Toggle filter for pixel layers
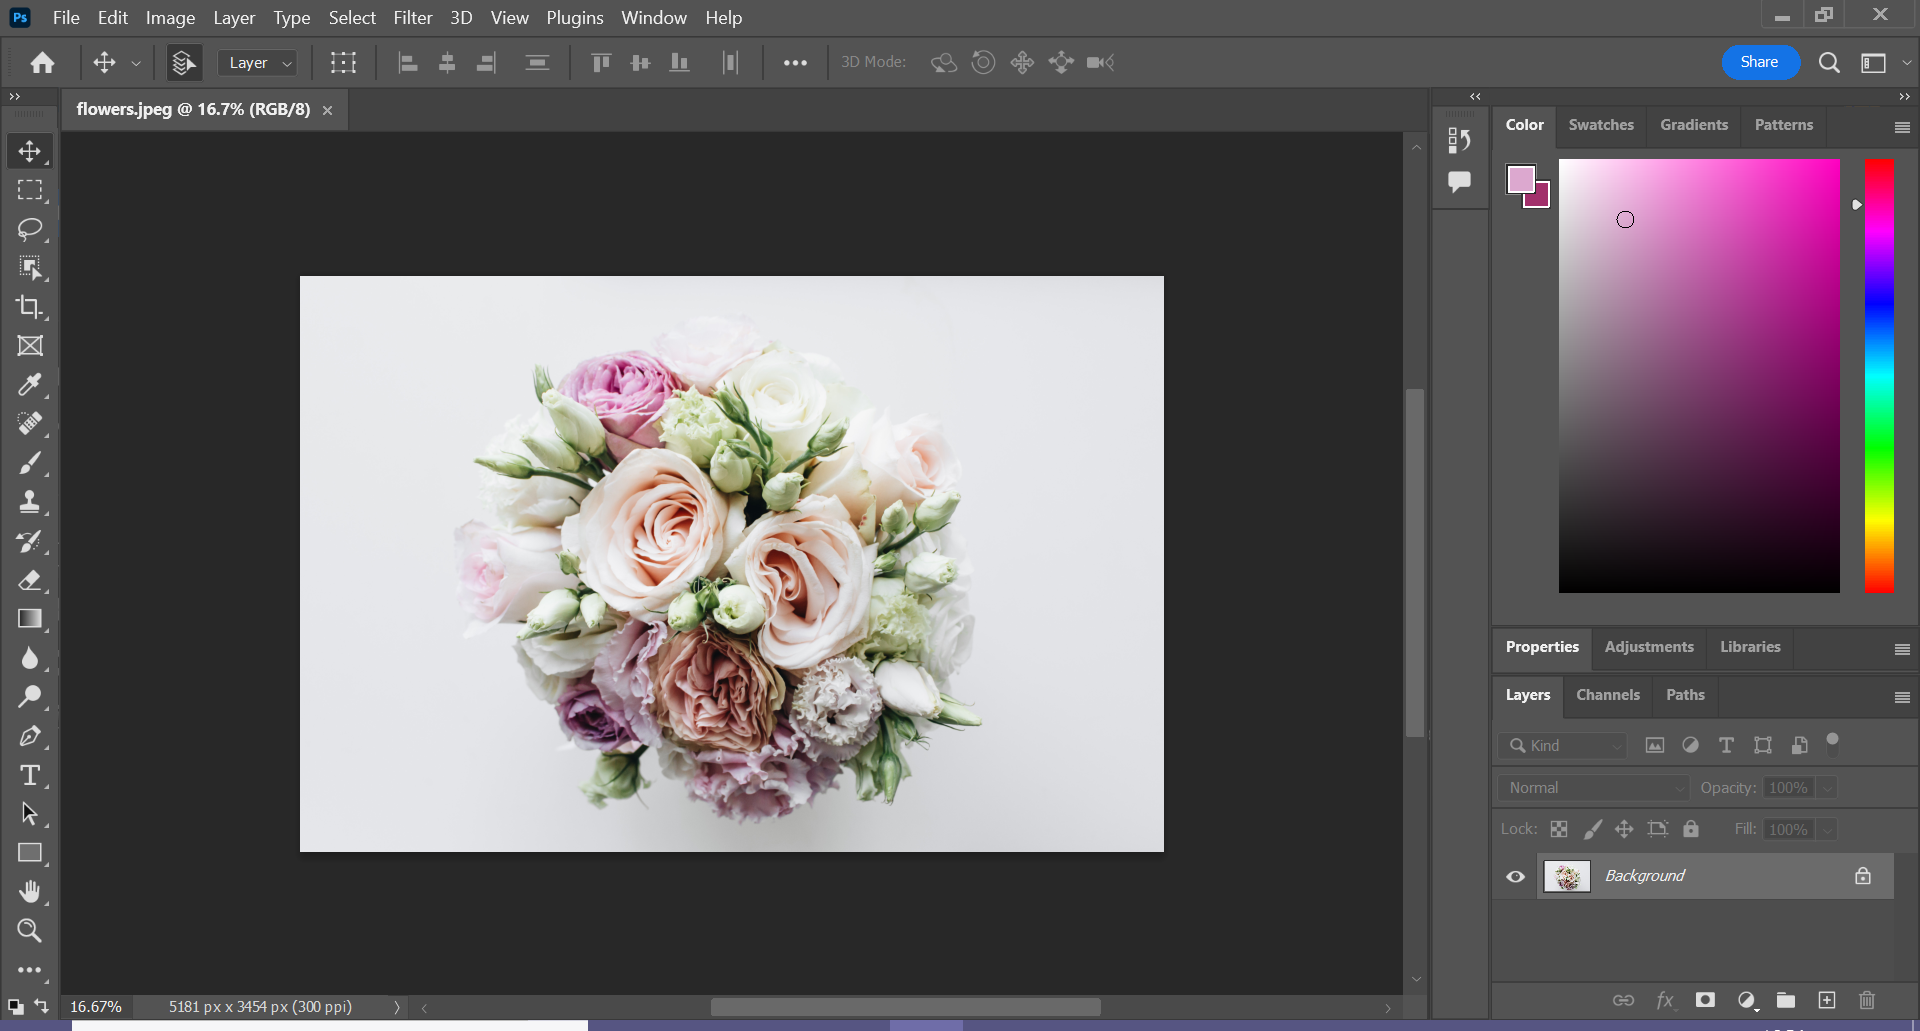This screenshot has height=1031, width=1920. tap(1655, 745)
